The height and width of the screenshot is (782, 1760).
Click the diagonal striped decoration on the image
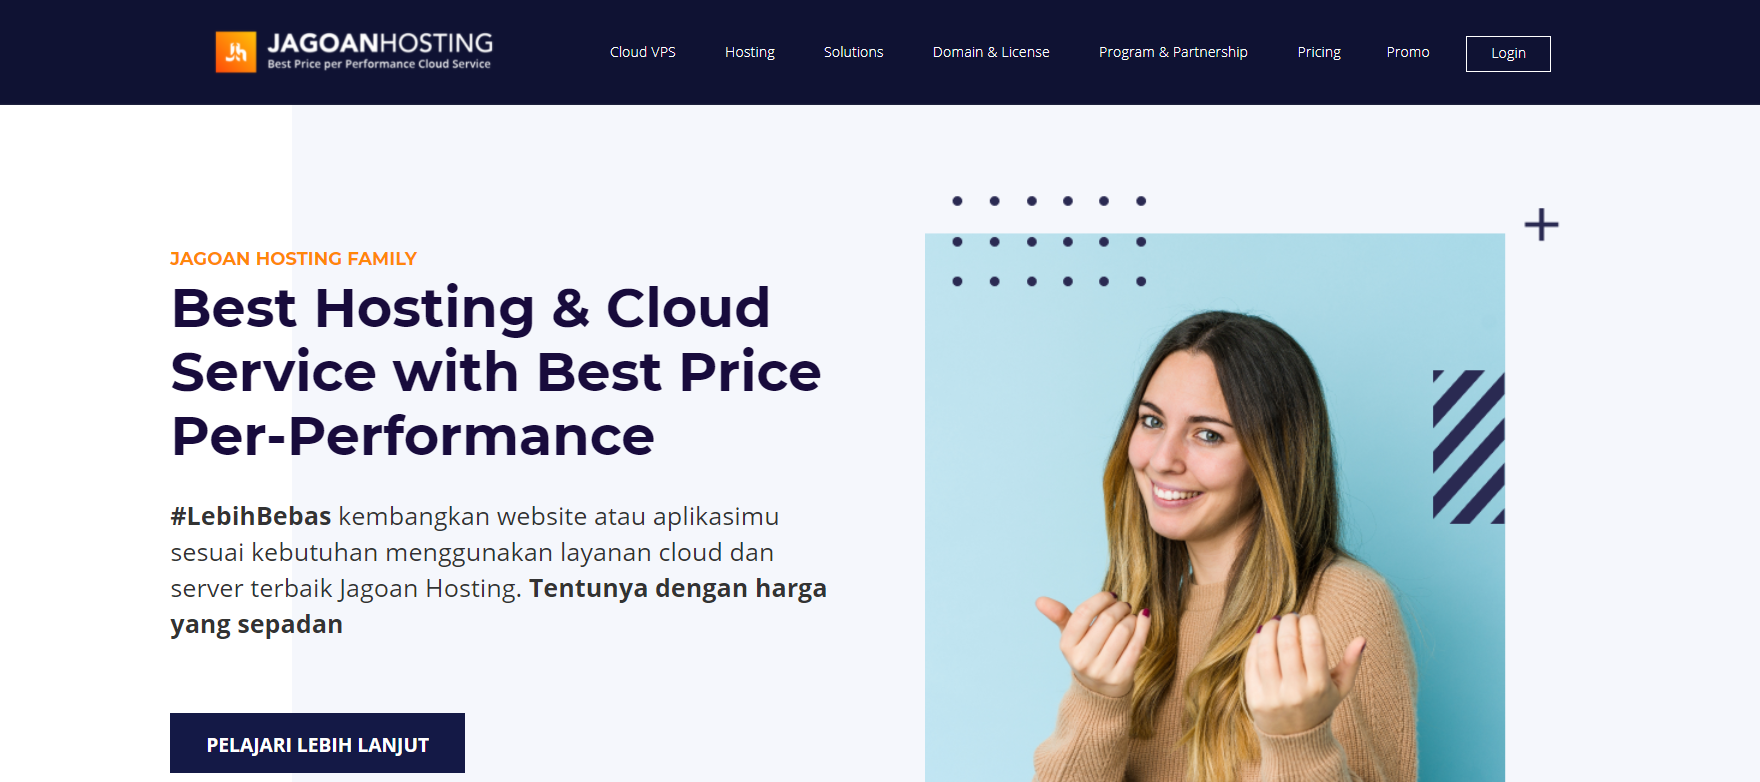pyautogui.click(x=1469, y=447)
